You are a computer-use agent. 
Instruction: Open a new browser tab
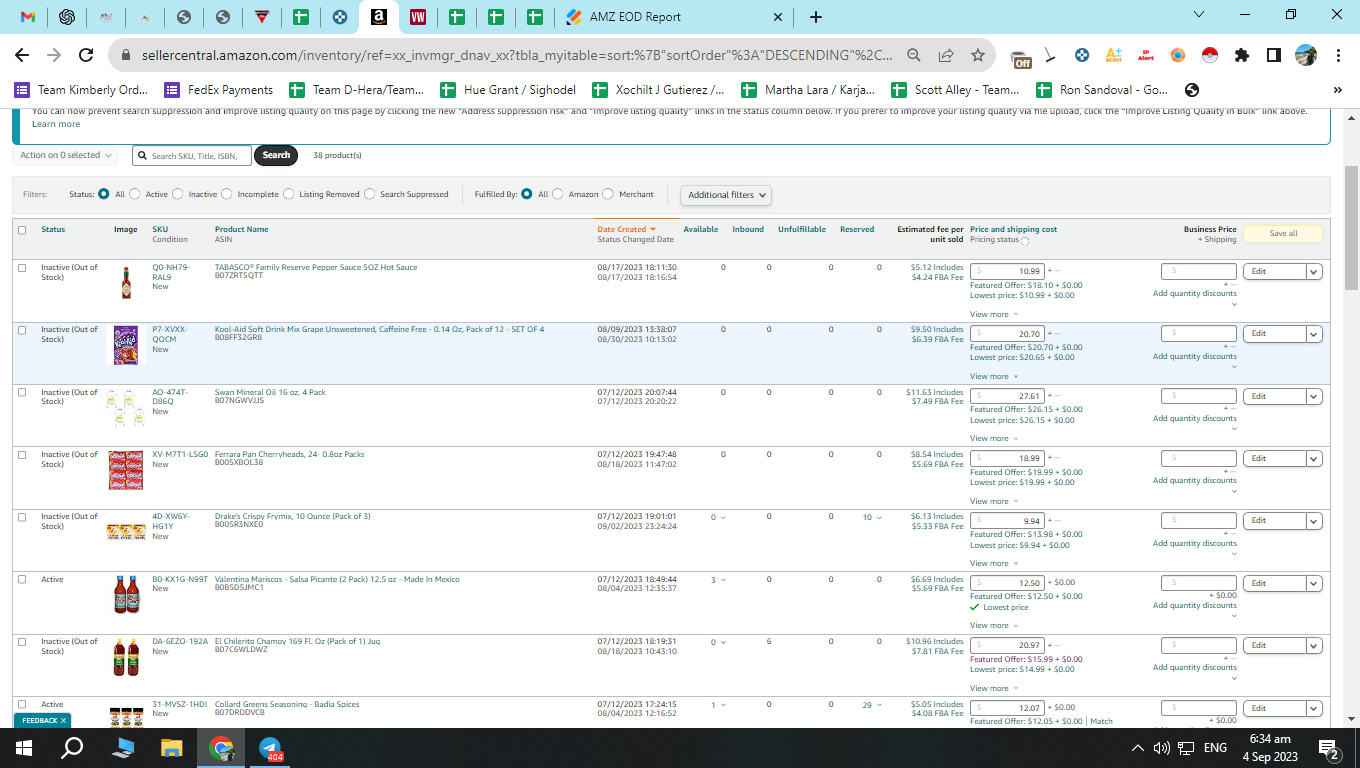[x=816, y=17]
